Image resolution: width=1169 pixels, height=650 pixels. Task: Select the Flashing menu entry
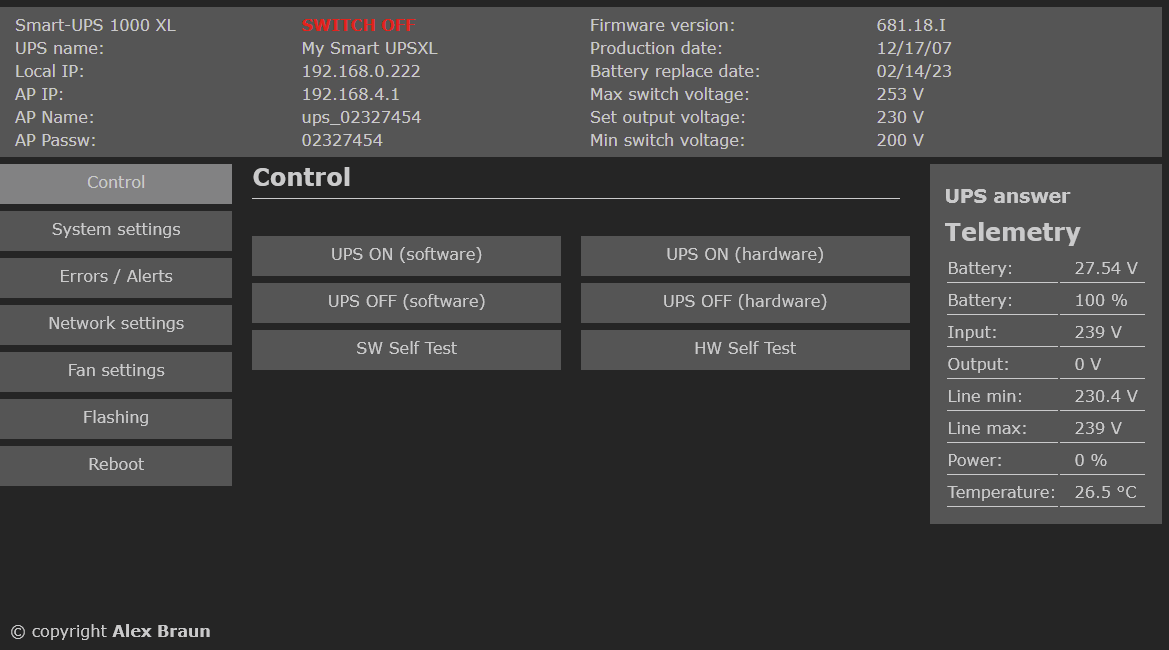116,418
